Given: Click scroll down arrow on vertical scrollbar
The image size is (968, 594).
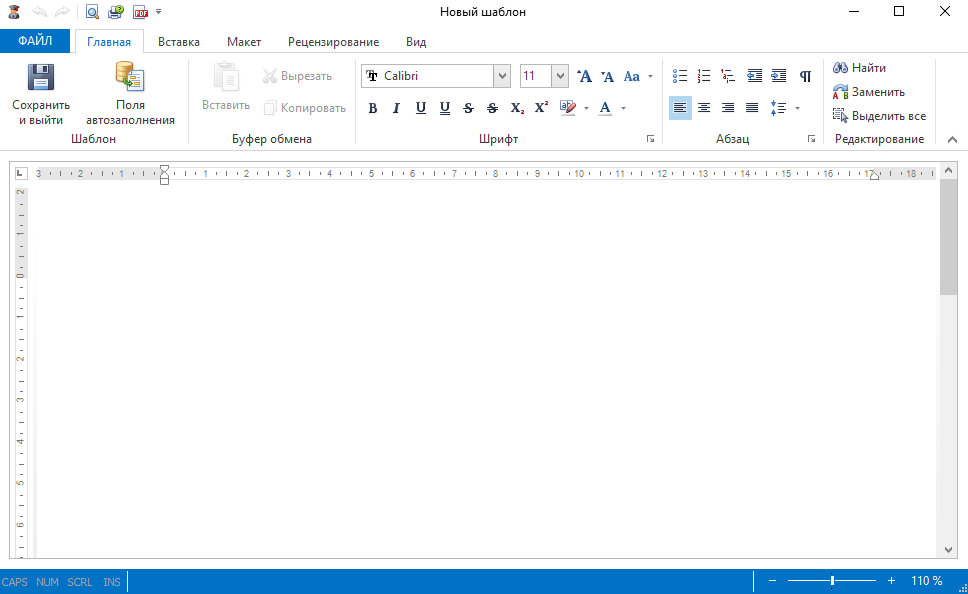Looking at the screenshot, I should [x=948, y=550].
